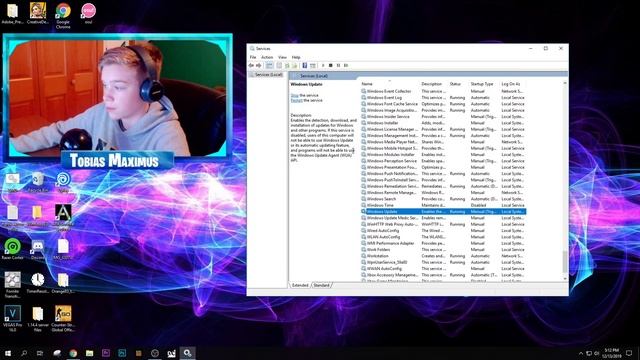Open the Uplay desktop shortcut
This screenshot has height=360, width=640.
(63, 182)
